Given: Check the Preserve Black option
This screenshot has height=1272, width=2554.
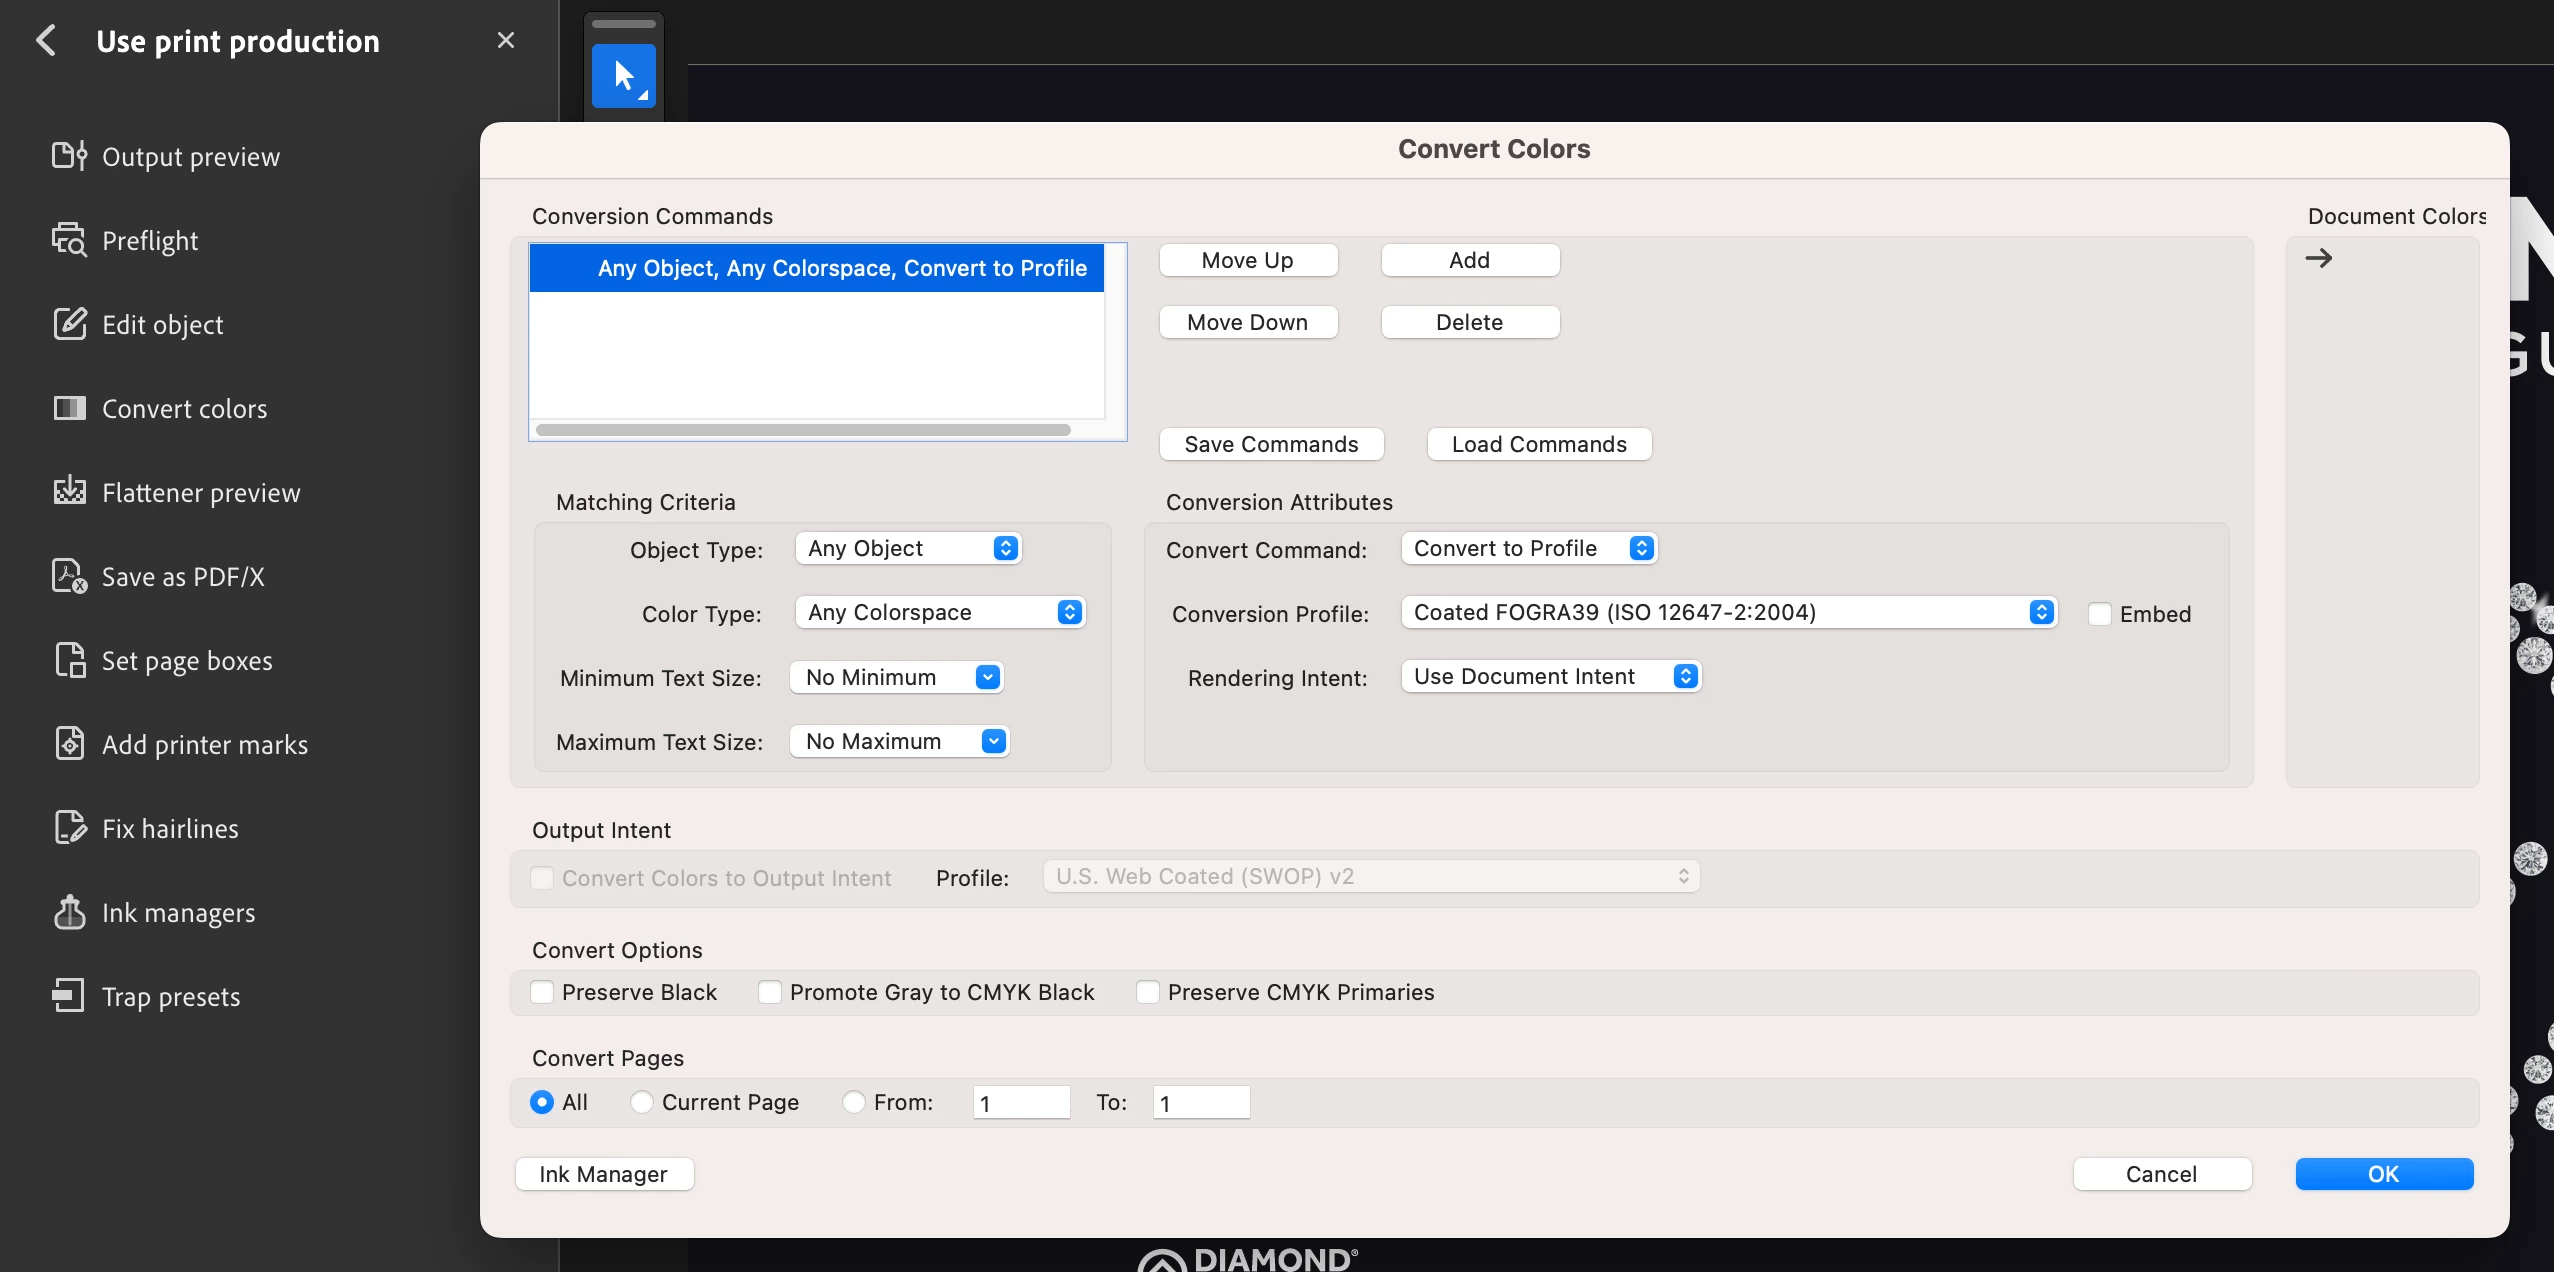Looking at the screenshot, I should (x=542, y=992).
